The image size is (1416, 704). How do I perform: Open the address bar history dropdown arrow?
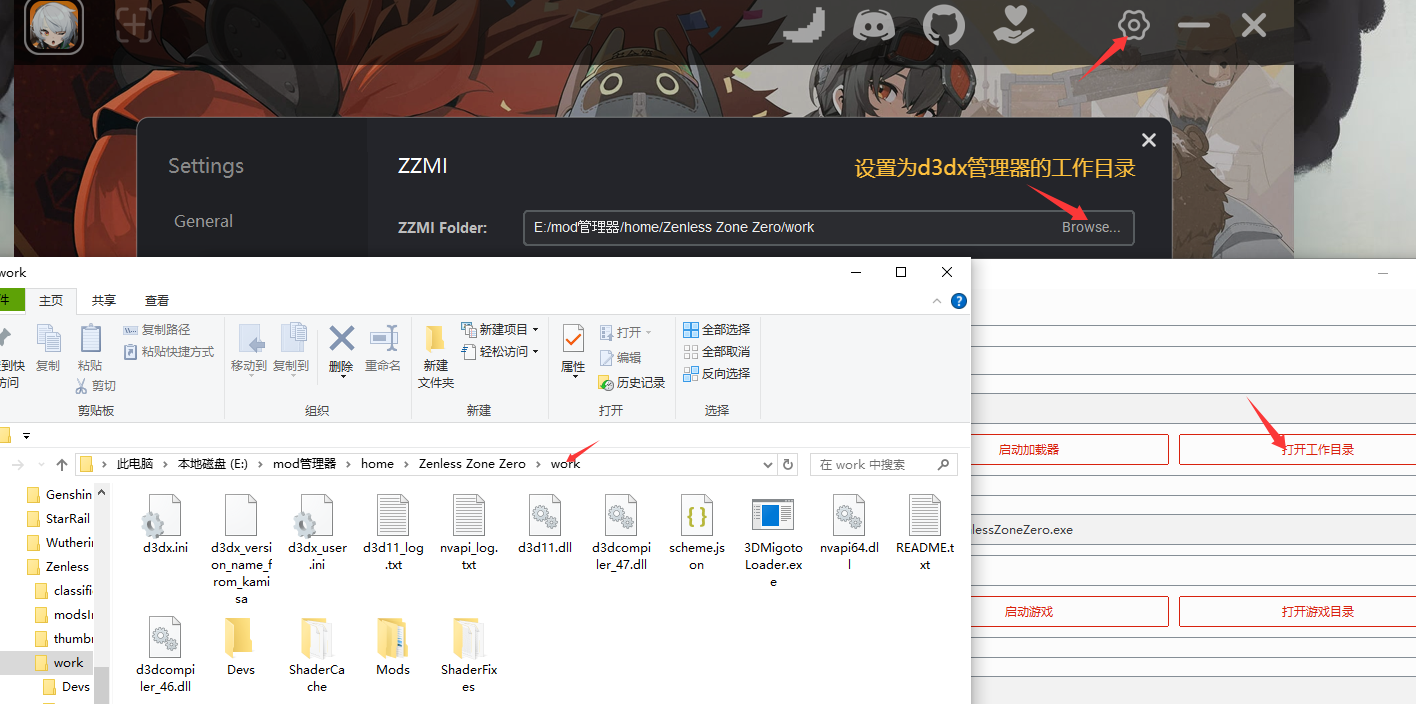(x=768, y=464)
